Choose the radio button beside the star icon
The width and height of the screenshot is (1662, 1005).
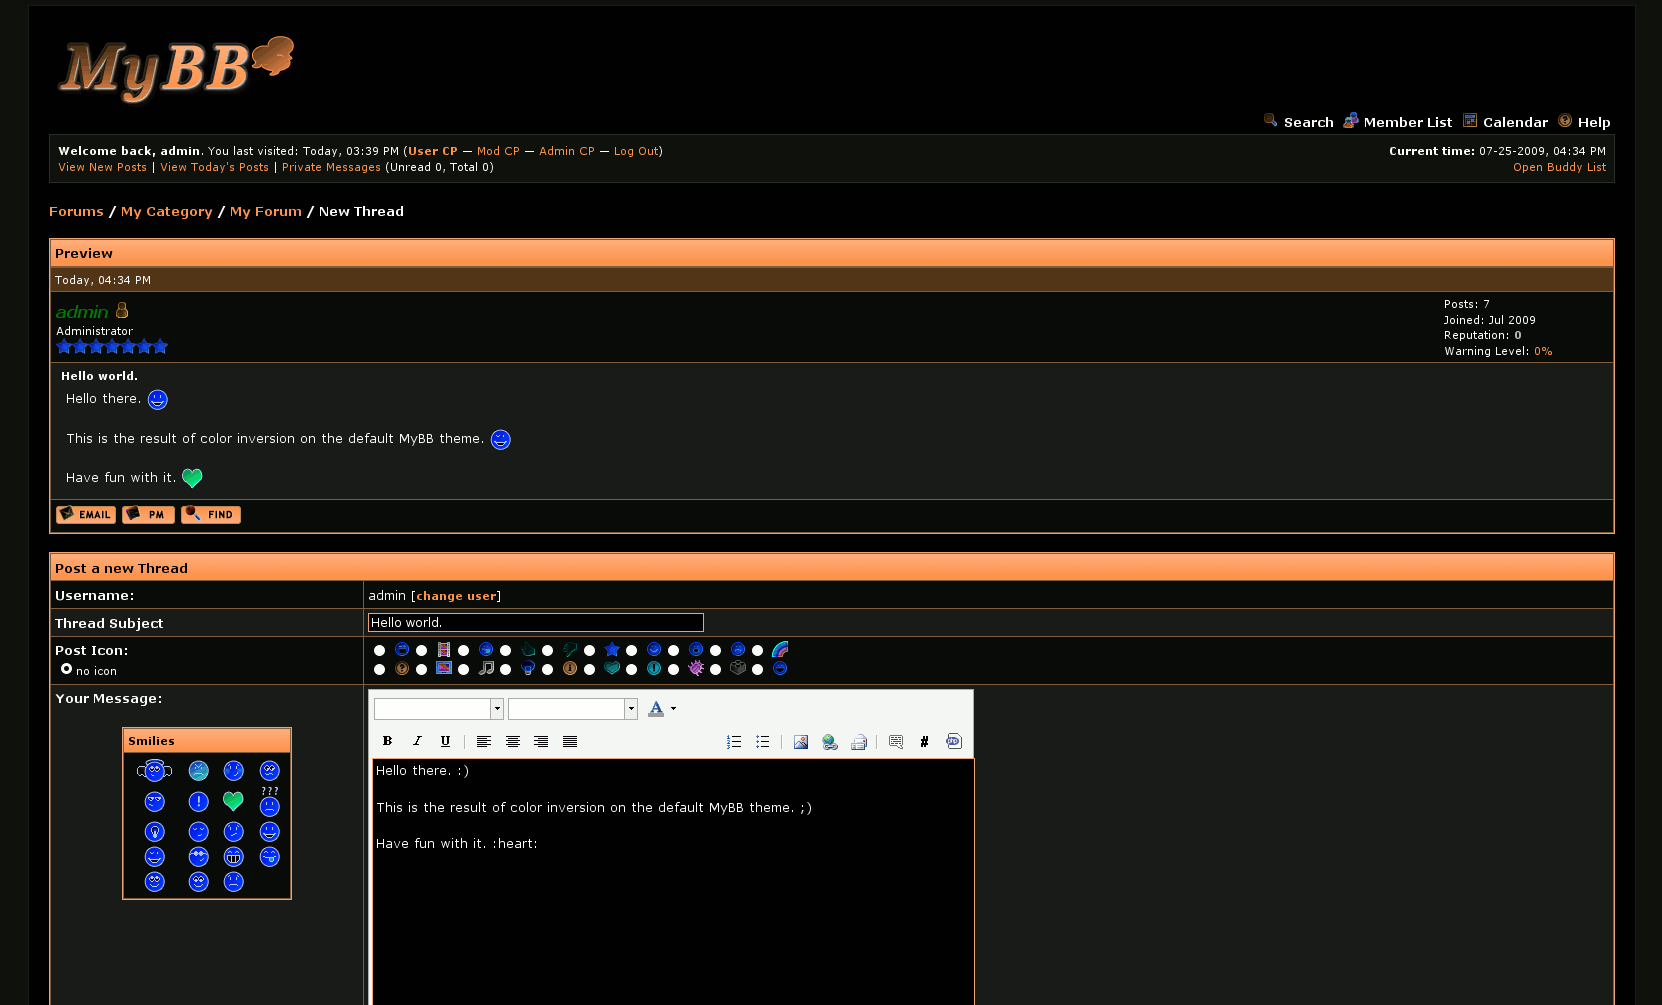590,651
